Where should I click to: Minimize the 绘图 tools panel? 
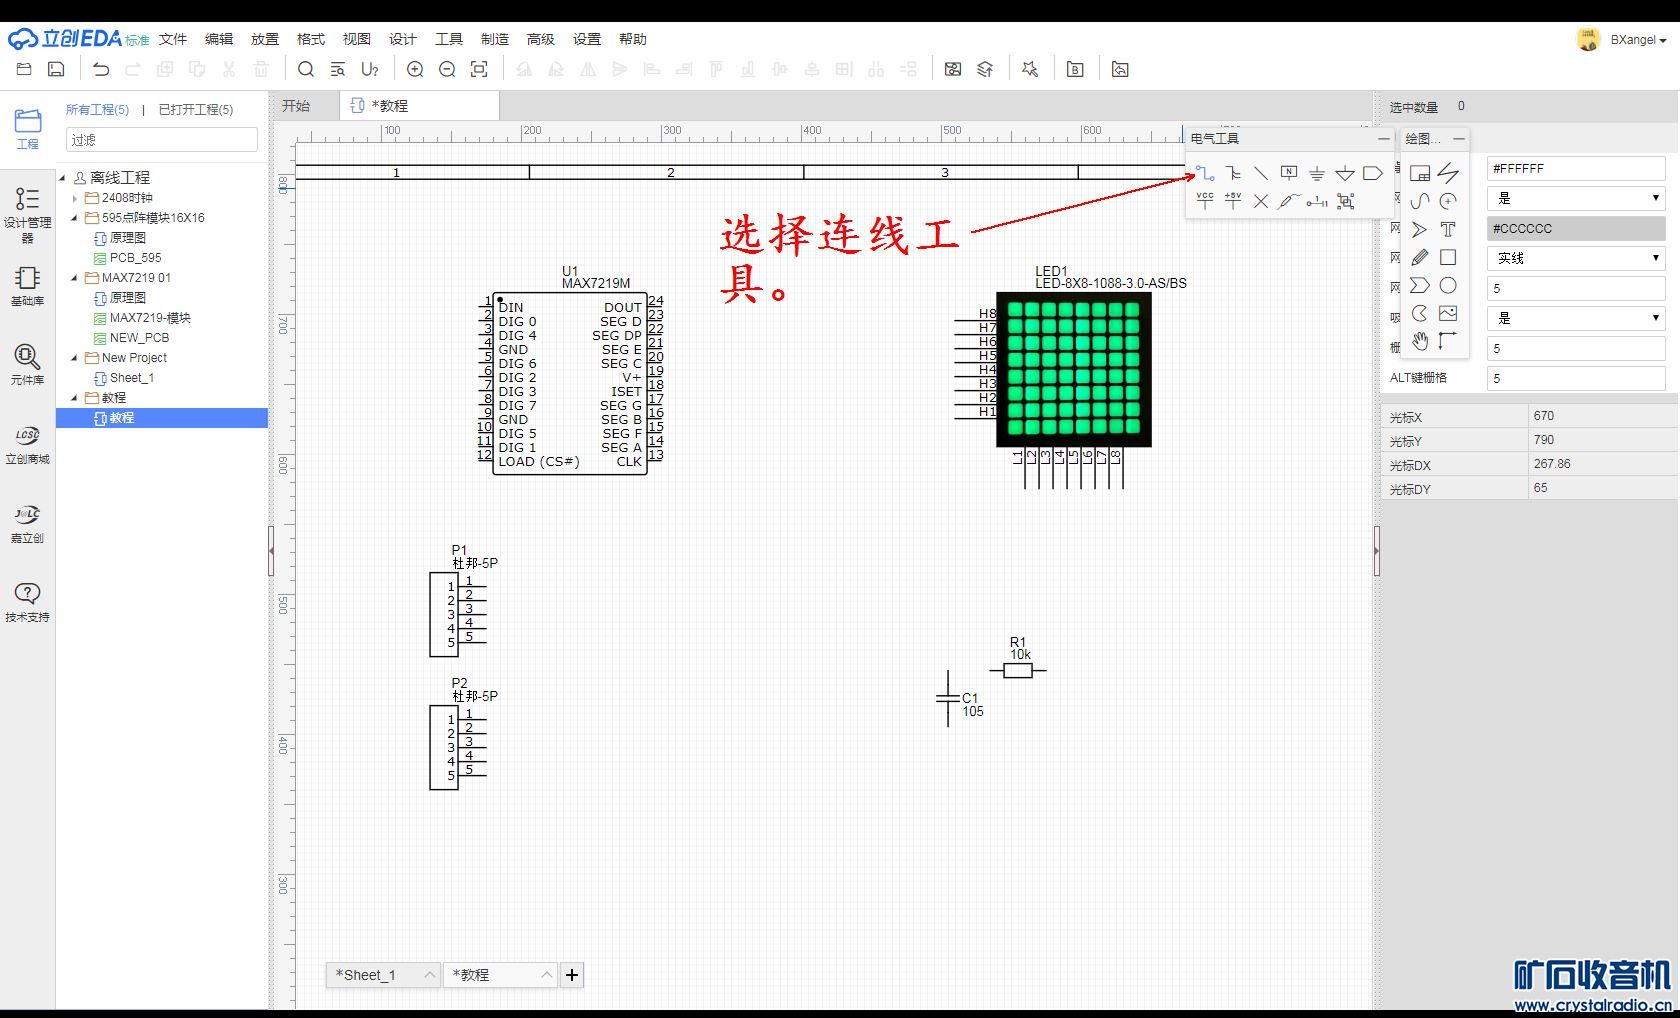click(x=1459, y=139)
